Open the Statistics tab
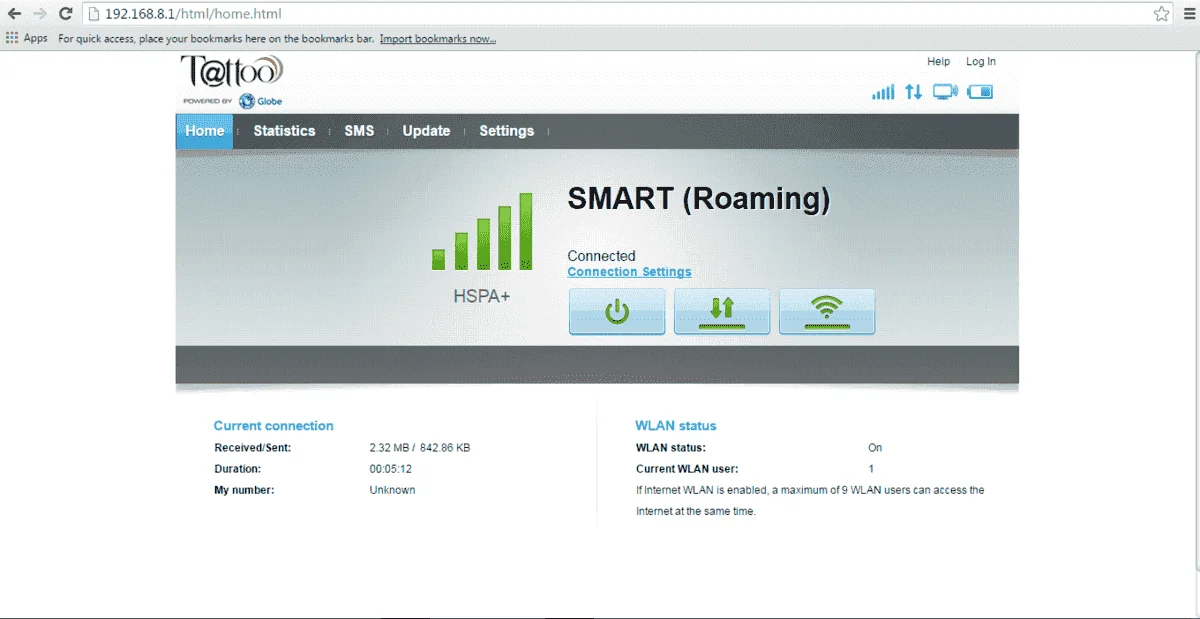 tap(284, 131)
